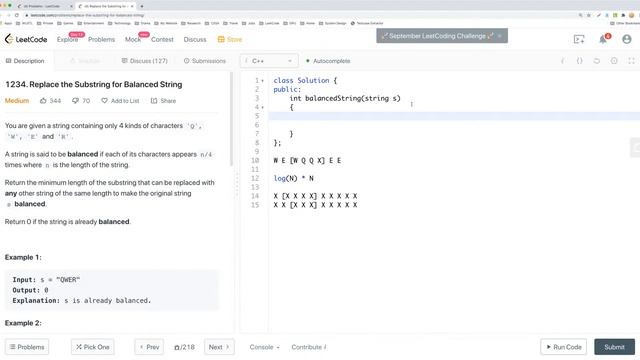Image resolution: width=640 pixels, height=360 pixels.
Task: Open editor settings clock-like icon
Action: point(614,61)
